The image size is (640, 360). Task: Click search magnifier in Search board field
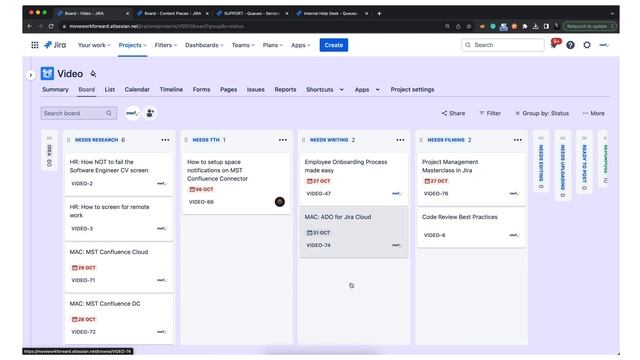point(109,113)
